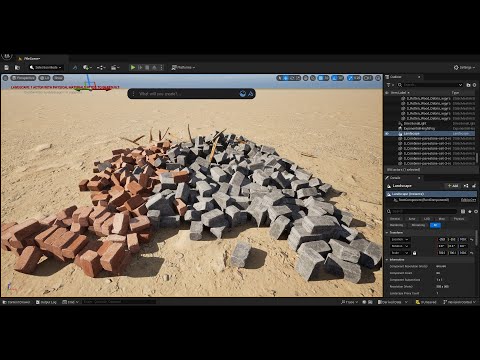The image size is (480, 360).
Task: Click the Add component button
Action: (453, 186)
